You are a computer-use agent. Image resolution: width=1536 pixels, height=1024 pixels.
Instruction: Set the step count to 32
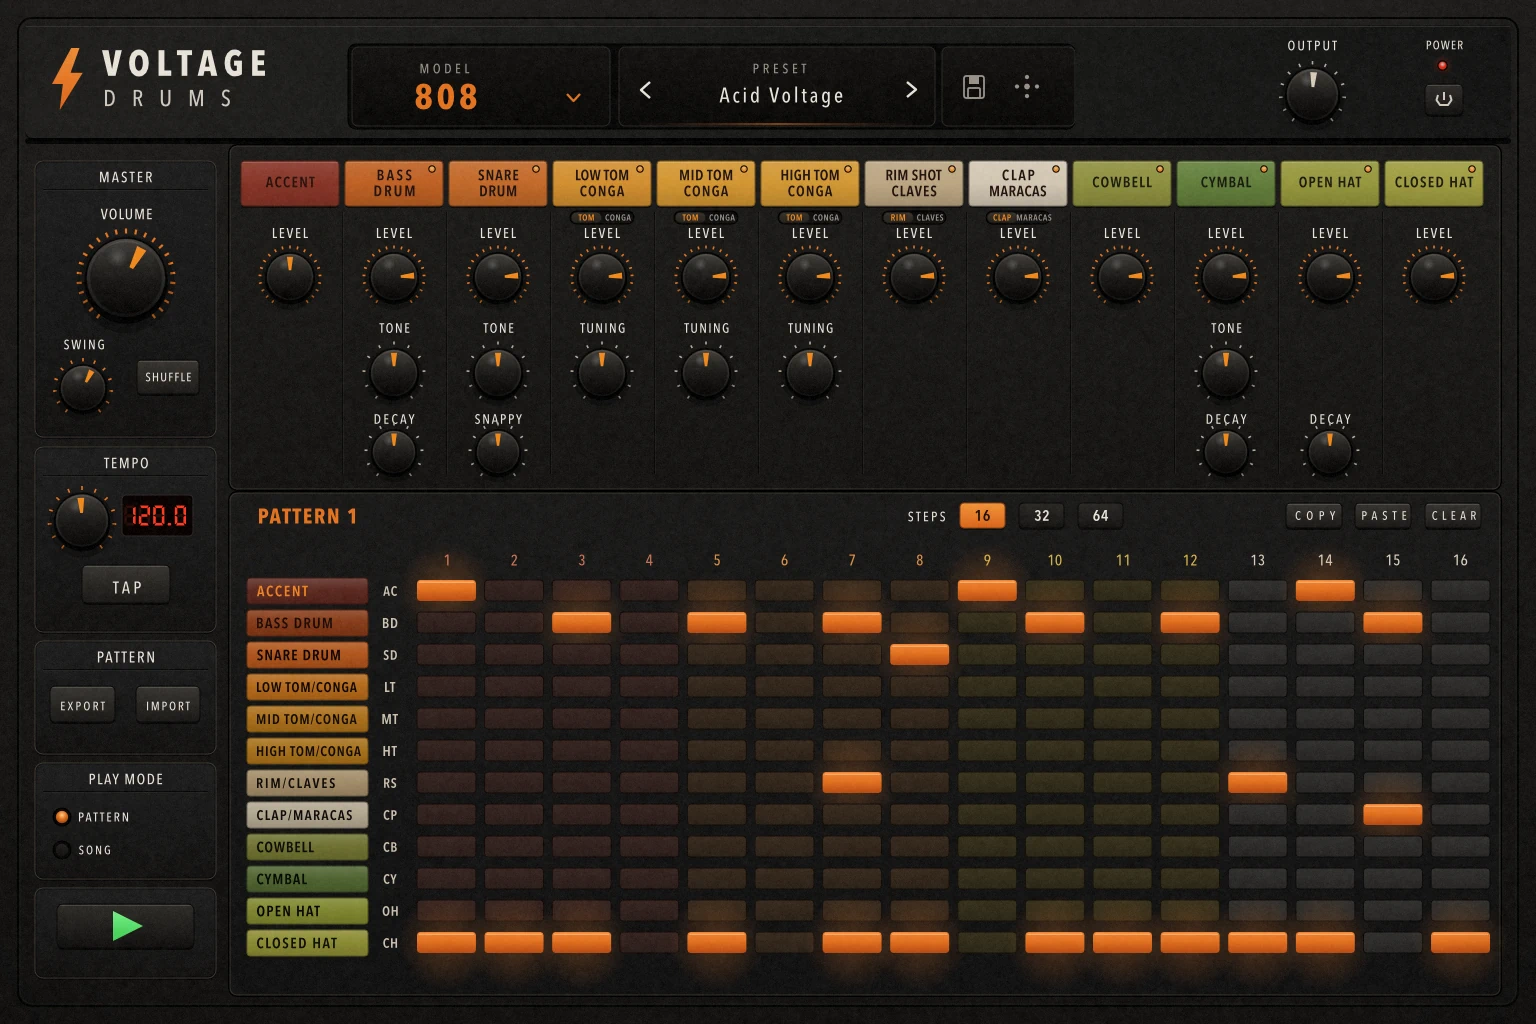point(1042,516)
